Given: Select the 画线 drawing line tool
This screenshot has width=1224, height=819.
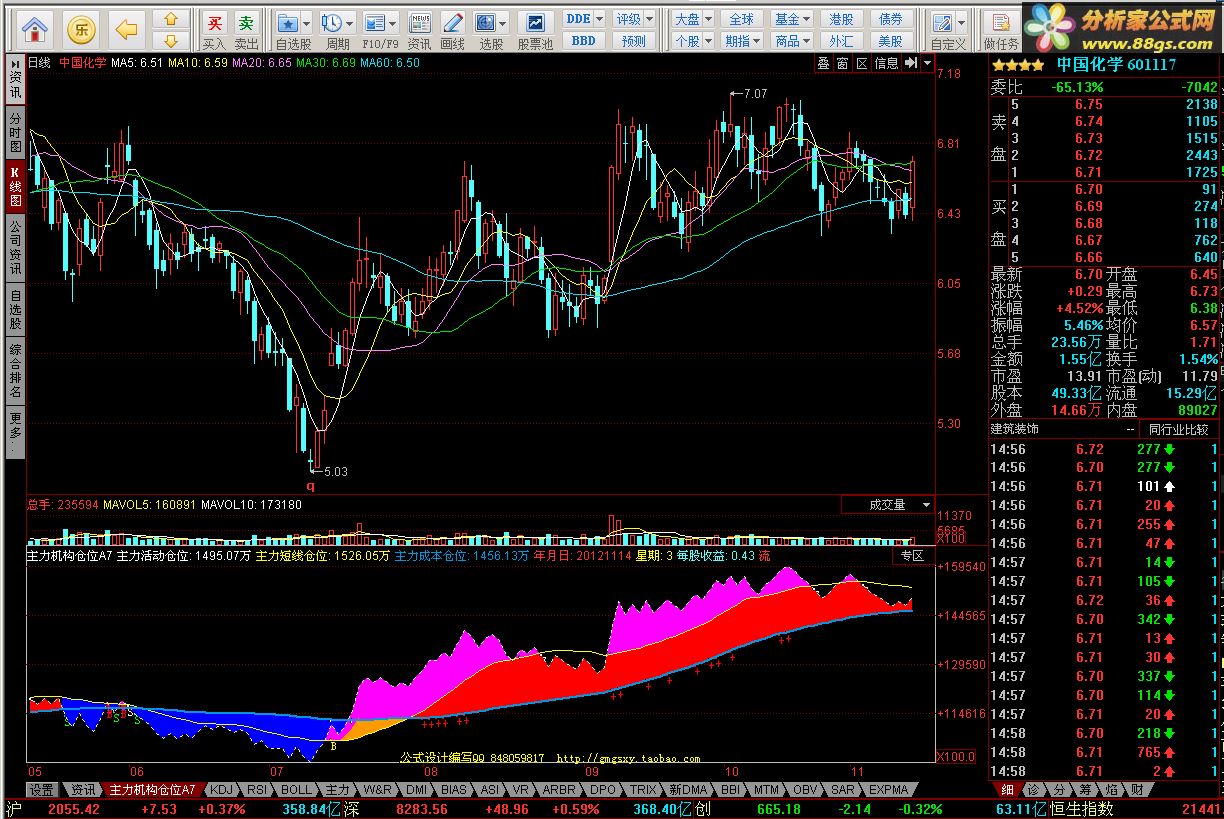Looking at the screenshot, I should [x=453, y=31].
